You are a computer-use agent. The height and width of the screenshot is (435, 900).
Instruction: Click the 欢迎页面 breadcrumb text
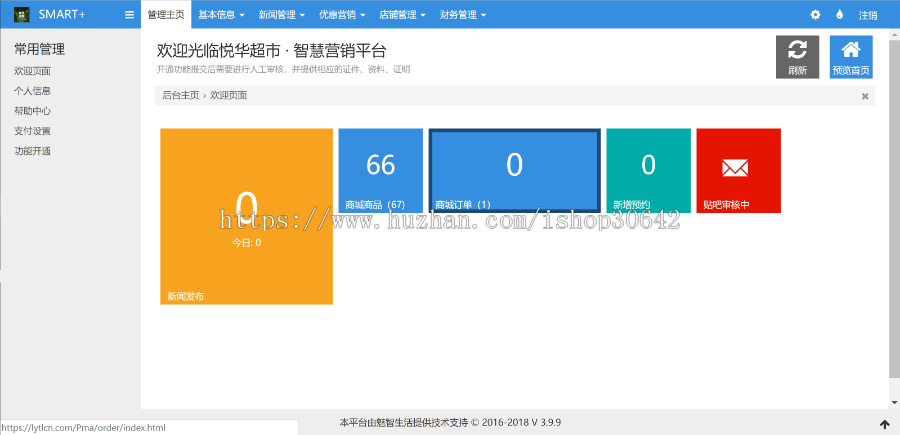point(228,96)
